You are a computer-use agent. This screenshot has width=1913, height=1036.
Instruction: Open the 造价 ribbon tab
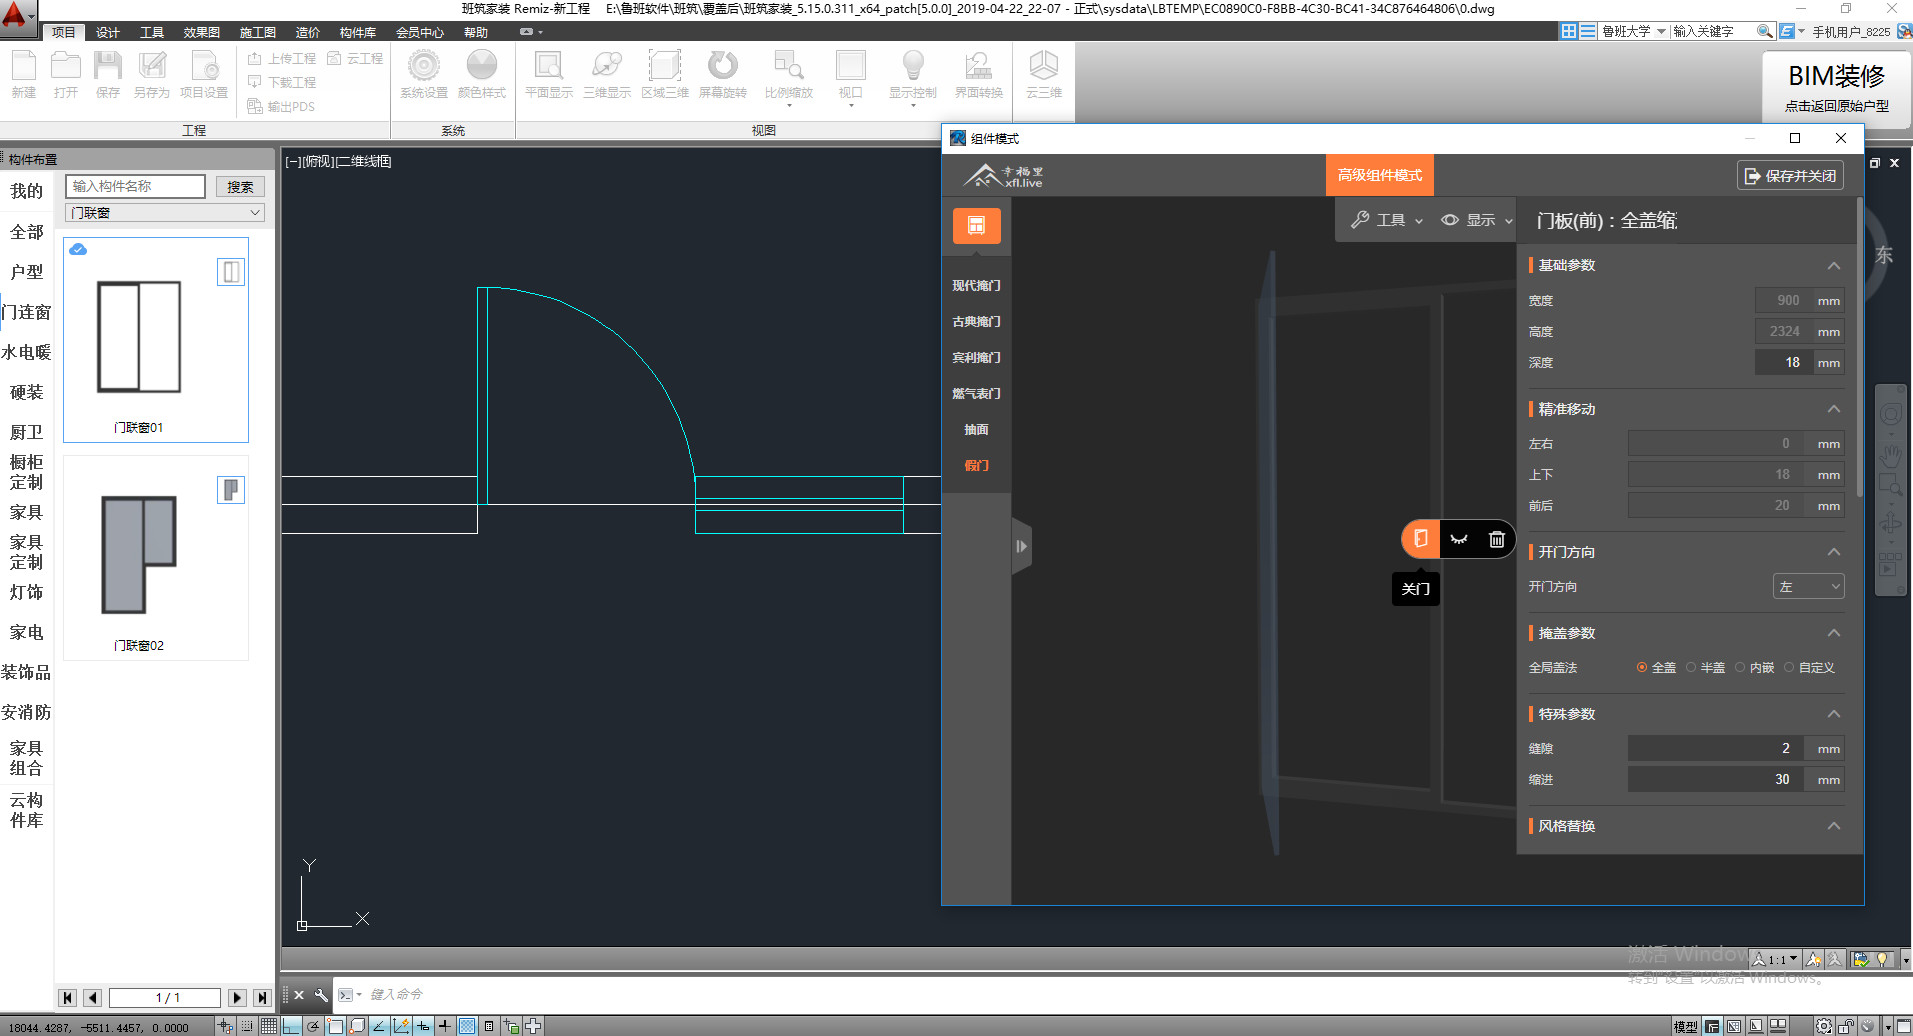click(308, 33)
